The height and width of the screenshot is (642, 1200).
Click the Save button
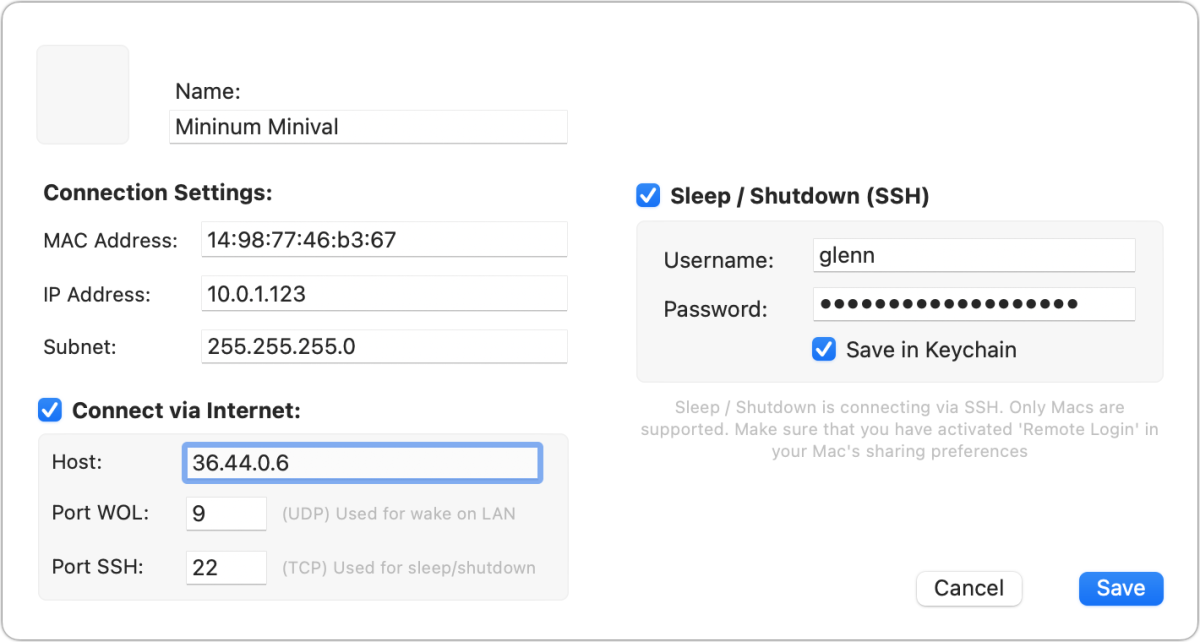coord(1121,589)
